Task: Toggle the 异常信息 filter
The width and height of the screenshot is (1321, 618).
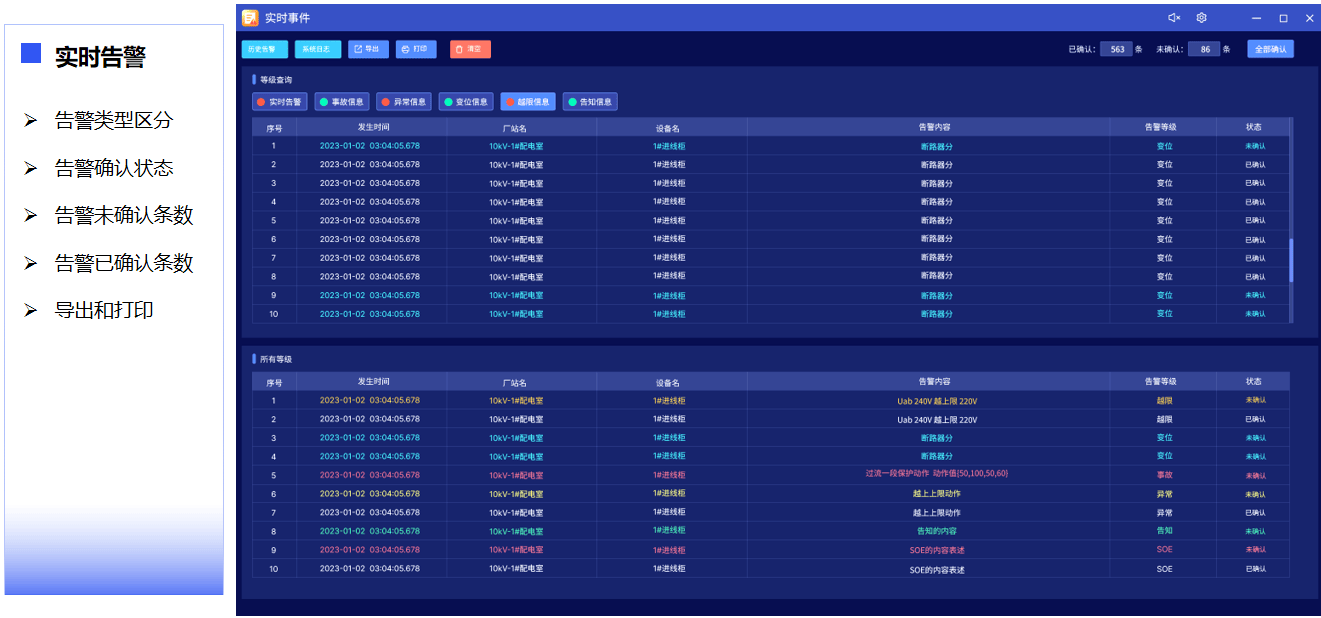Action: (x=404, y=102)
